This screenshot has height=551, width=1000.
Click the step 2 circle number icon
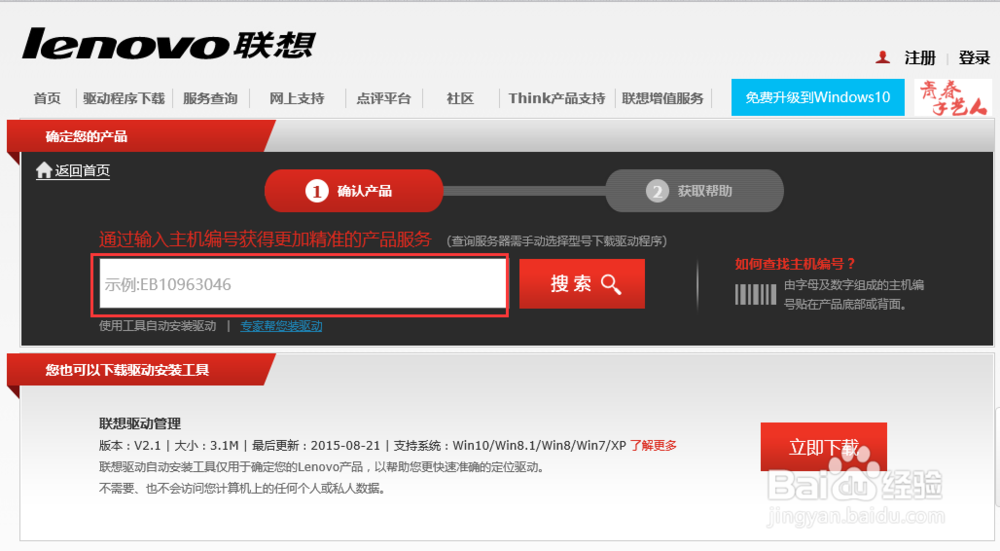[657, 191]
